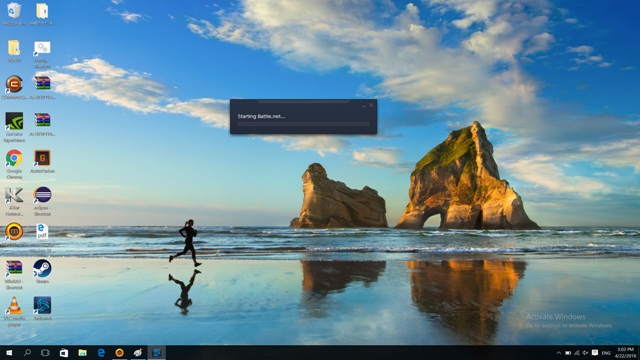
Task: Open the orange M circular desktop shortcut
Action: [14, 231]
